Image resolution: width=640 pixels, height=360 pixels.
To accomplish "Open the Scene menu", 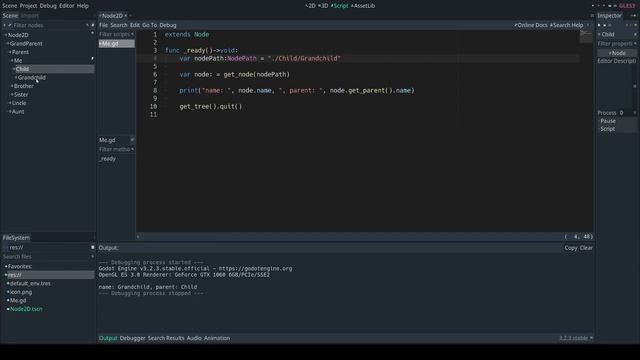I will 10,6.
